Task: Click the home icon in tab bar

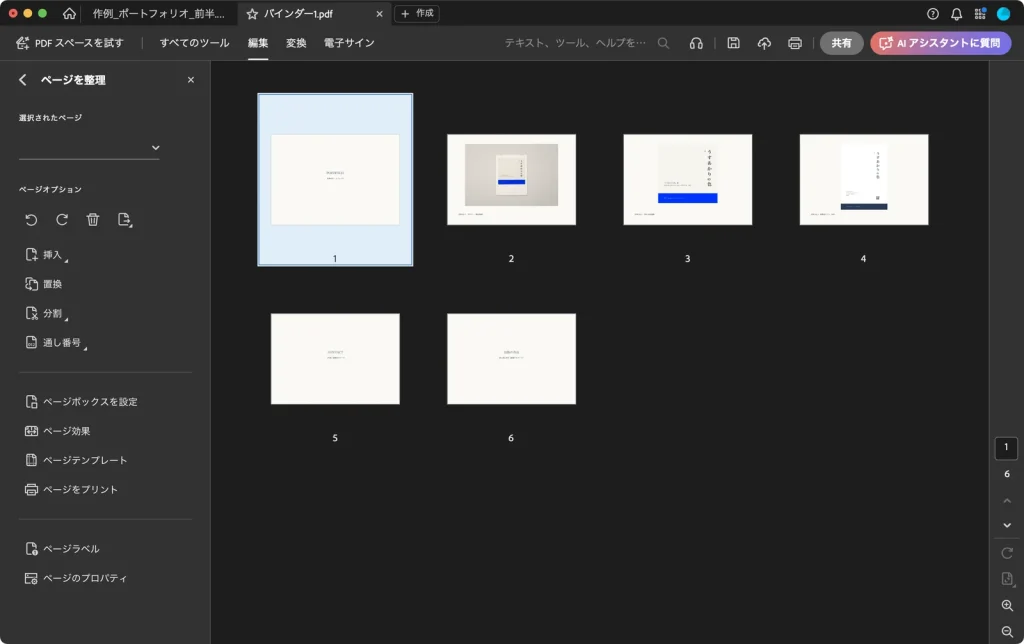Action: click(x=69, y=14)
